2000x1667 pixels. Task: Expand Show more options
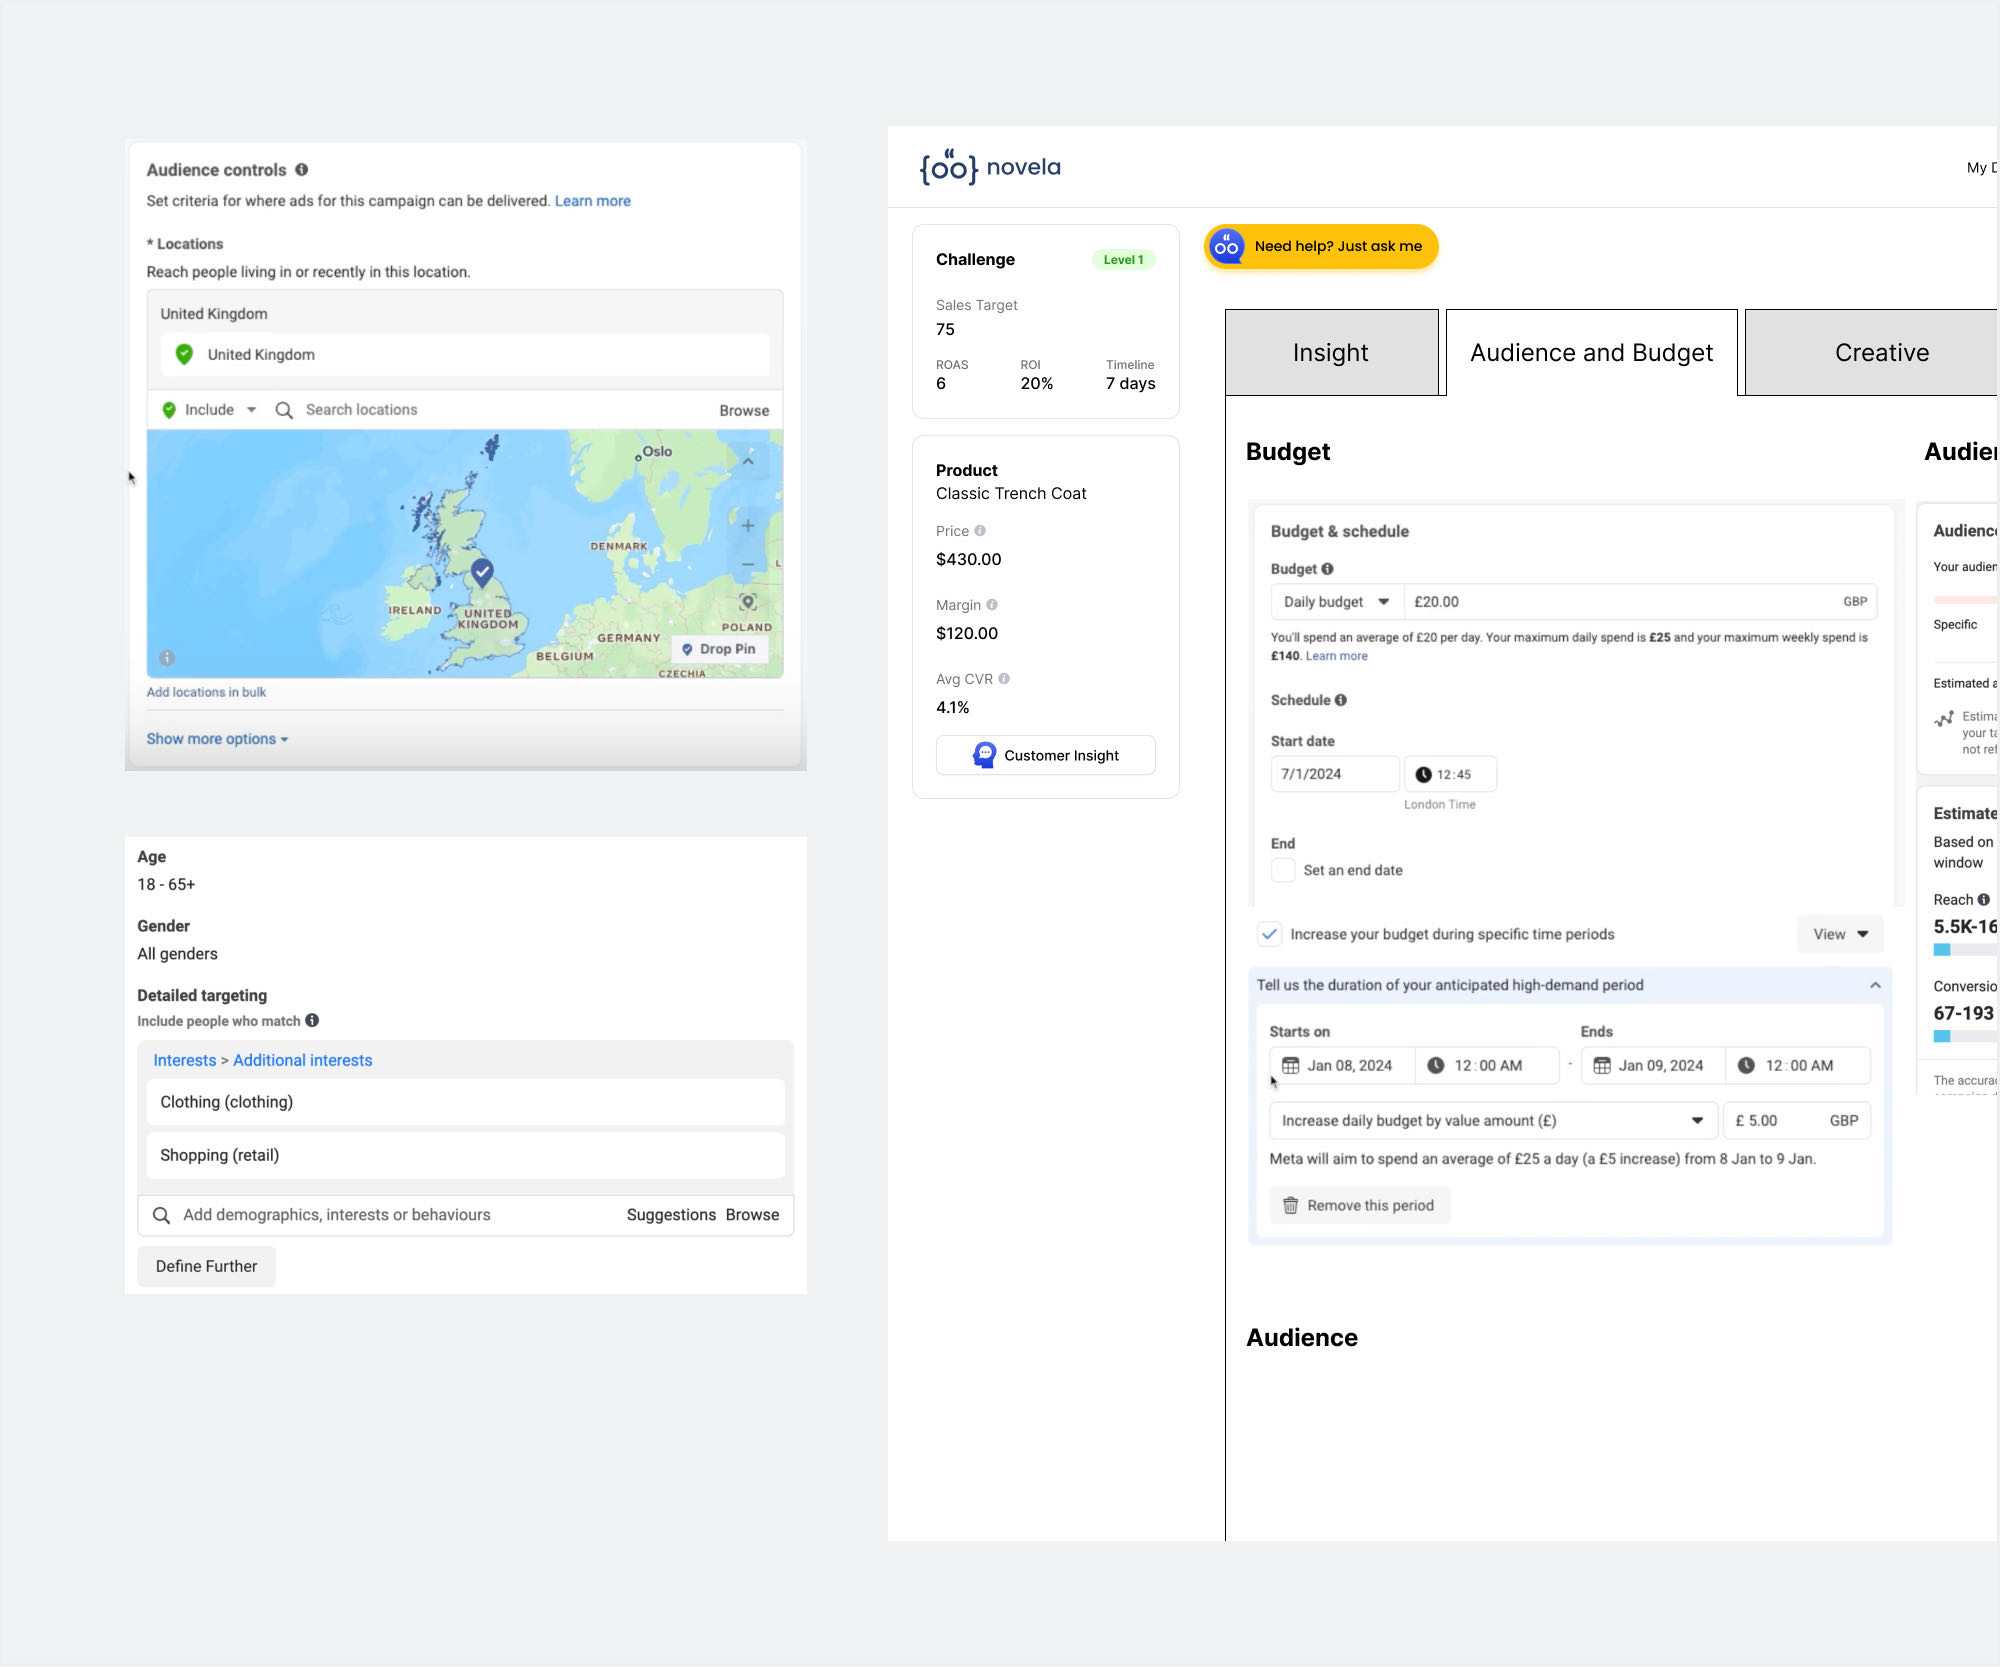[217, 739]
